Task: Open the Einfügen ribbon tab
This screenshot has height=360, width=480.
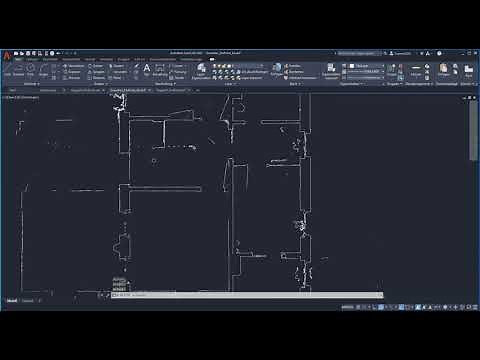Action: coord(33,60)
